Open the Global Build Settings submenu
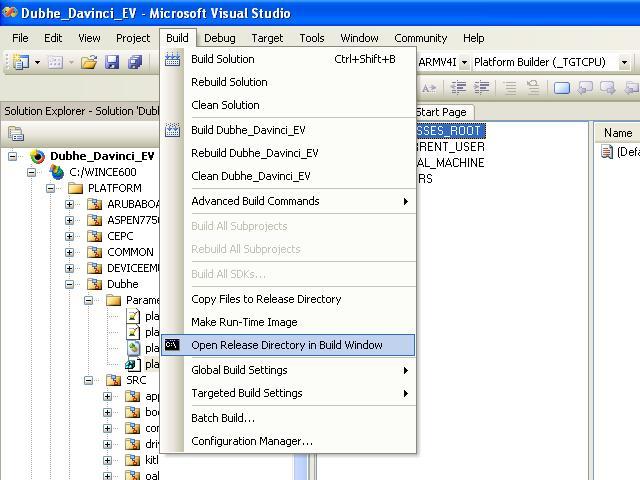Image resolution: width=640 pixels, height=480 pixels. pos(288,370)
